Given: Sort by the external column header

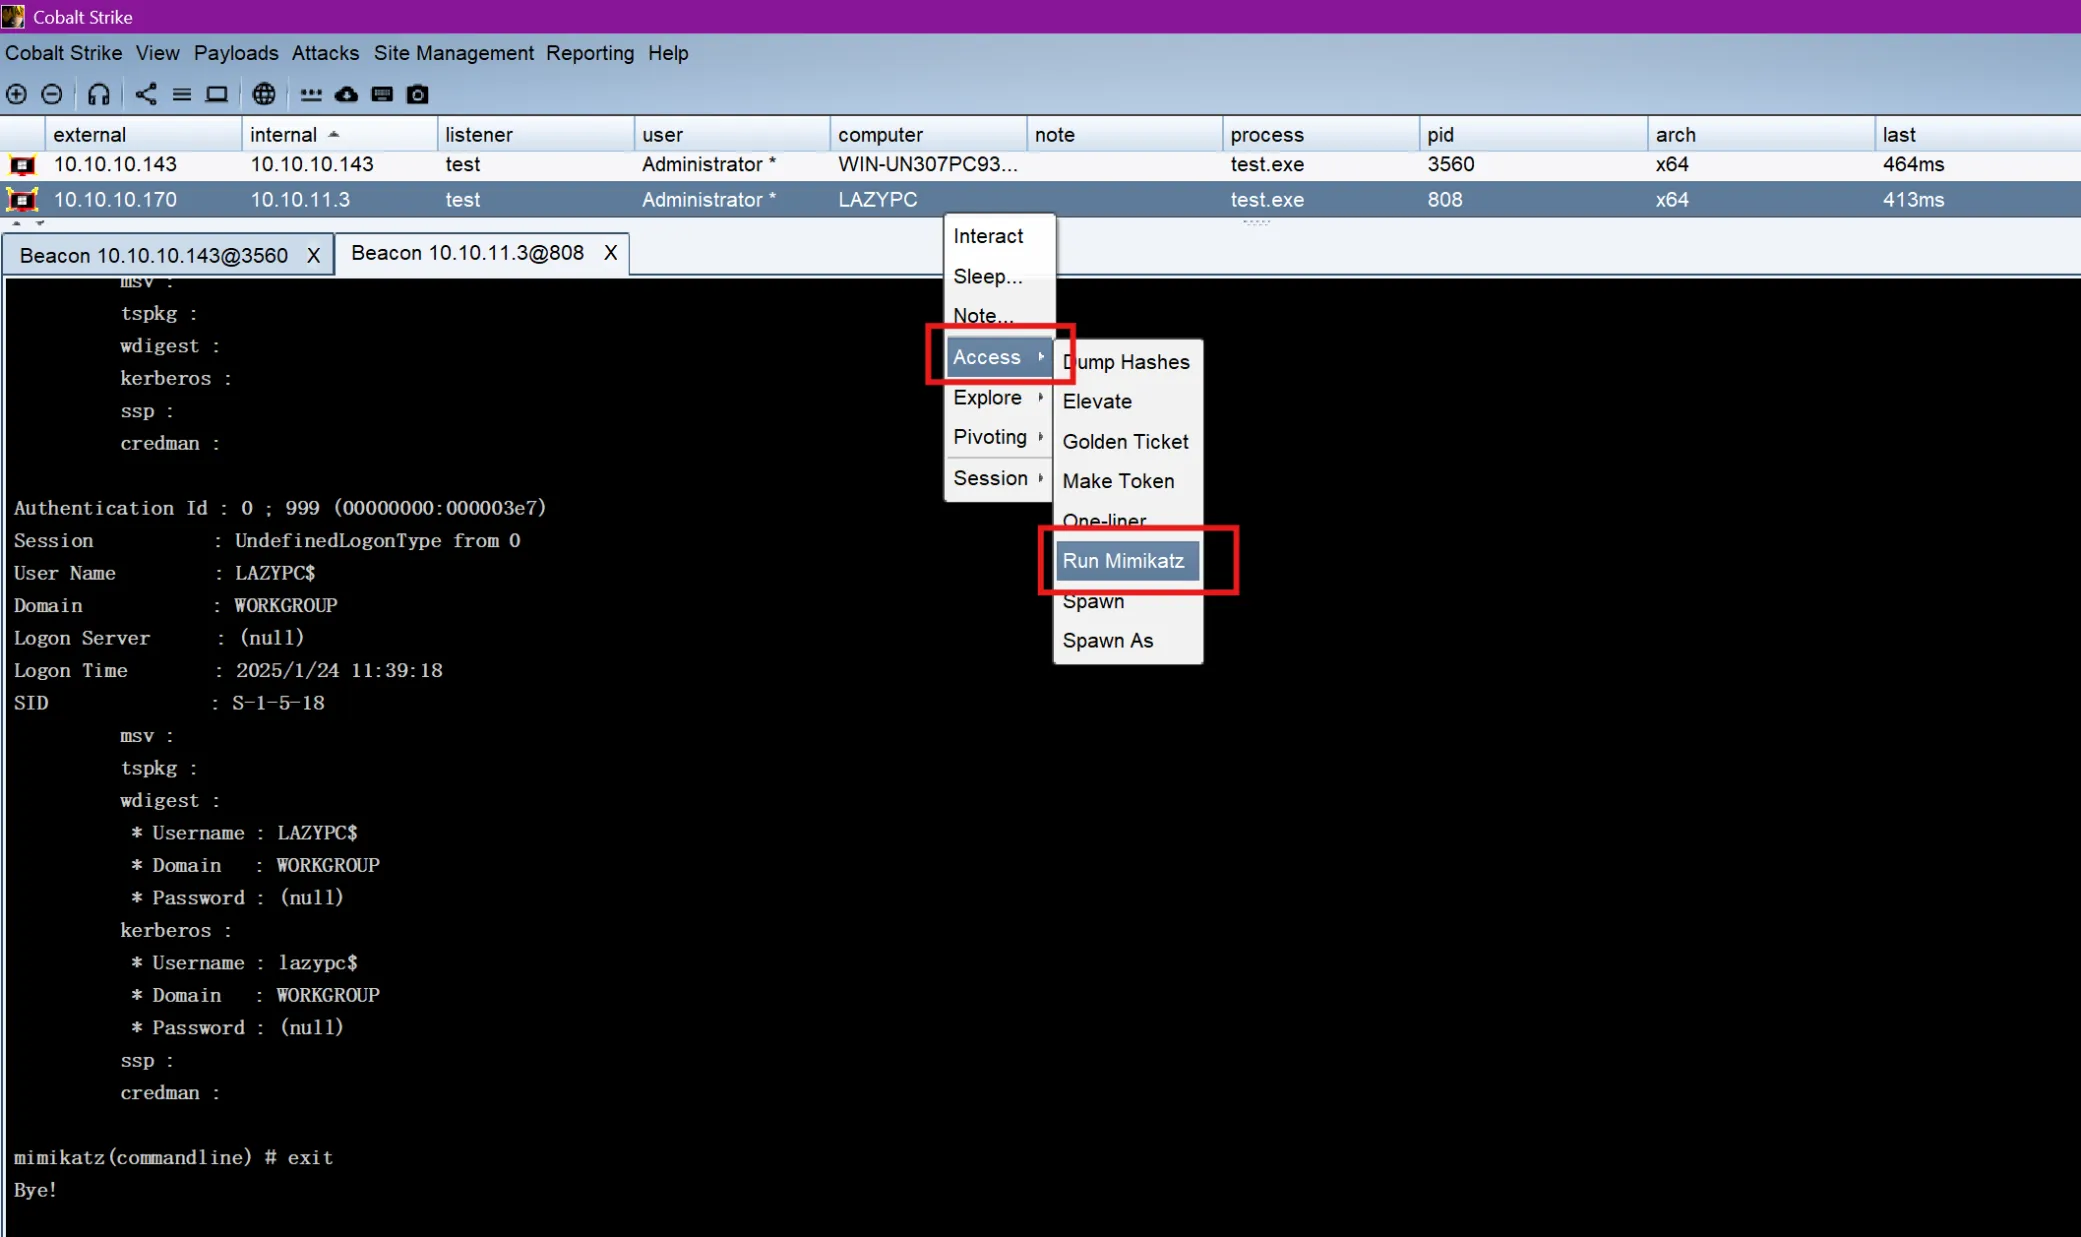Looking at the screenshot, I should pyautogui.click(x=143, y=134).
